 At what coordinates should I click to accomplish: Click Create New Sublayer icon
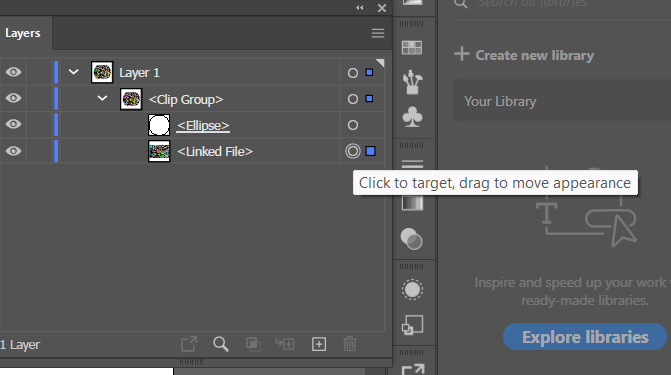click(285, 344)
